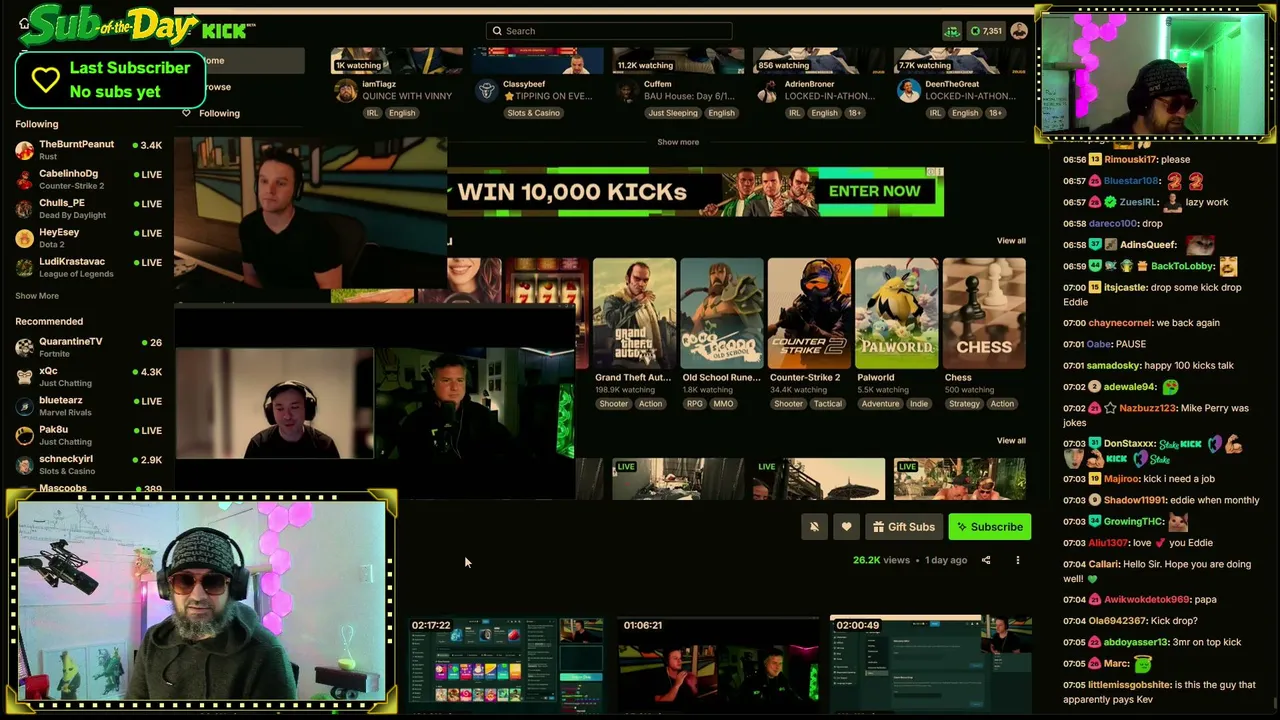Open QuarantineTV avatar in Recommended list

tap(24, 347)
